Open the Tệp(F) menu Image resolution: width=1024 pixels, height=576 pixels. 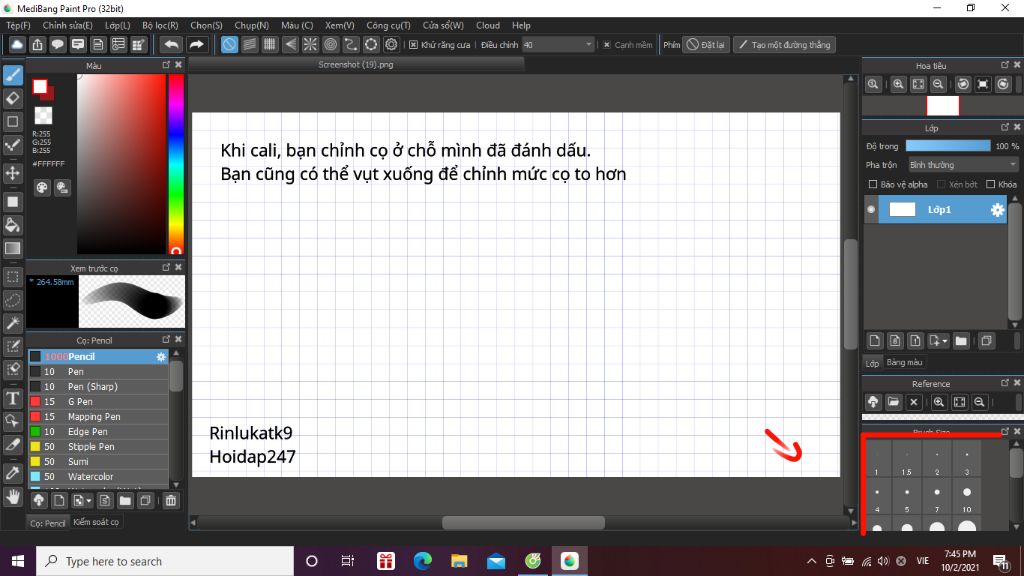(x=18, y=25)
